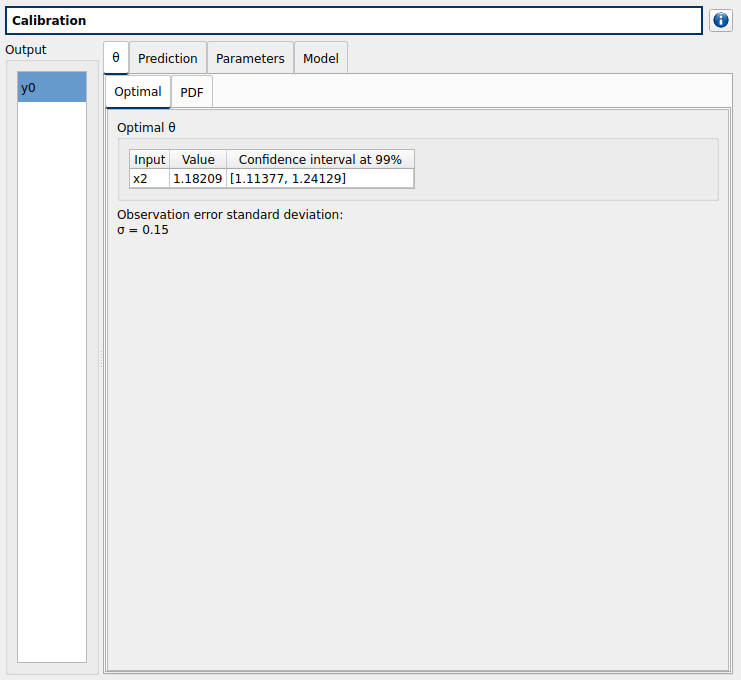Image resolution: width=741 pixels, height=680 pixels.
Task: Click the Observation error standard deviation label
Action: tap(230, 214)
